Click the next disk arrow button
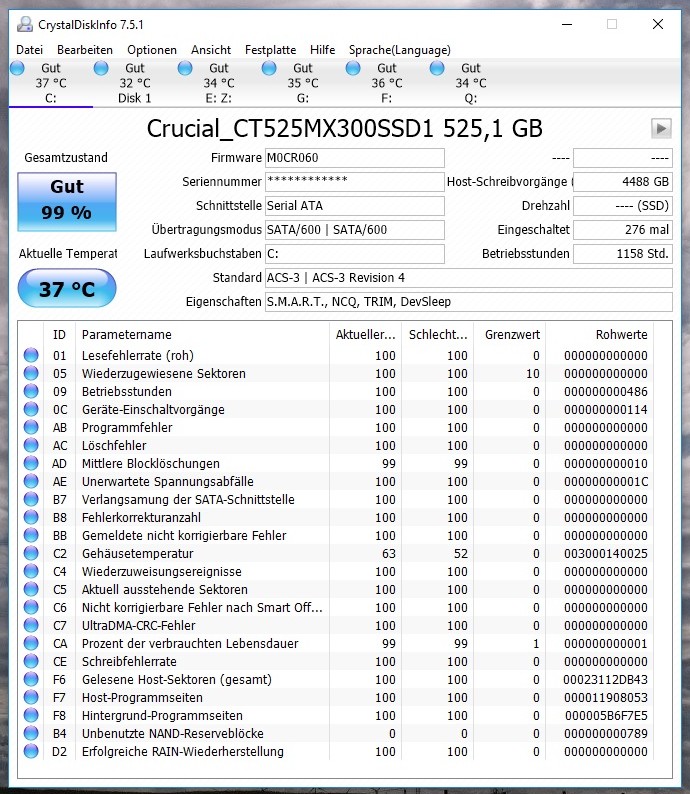This screenshot has width=690, height=794. pos(661,129)
